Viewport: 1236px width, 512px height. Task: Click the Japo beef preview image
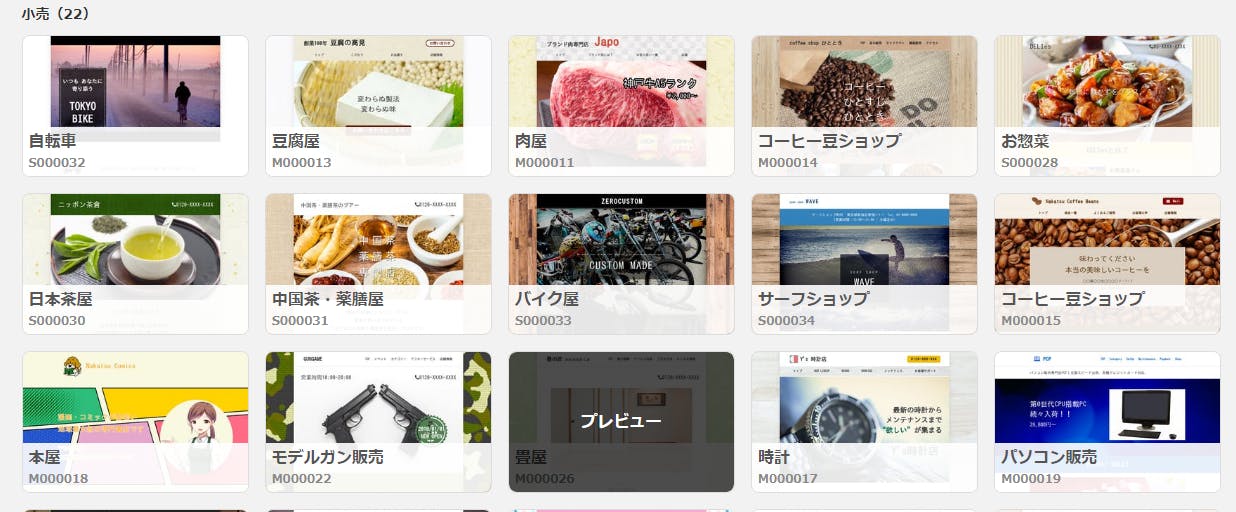[621, 82]
